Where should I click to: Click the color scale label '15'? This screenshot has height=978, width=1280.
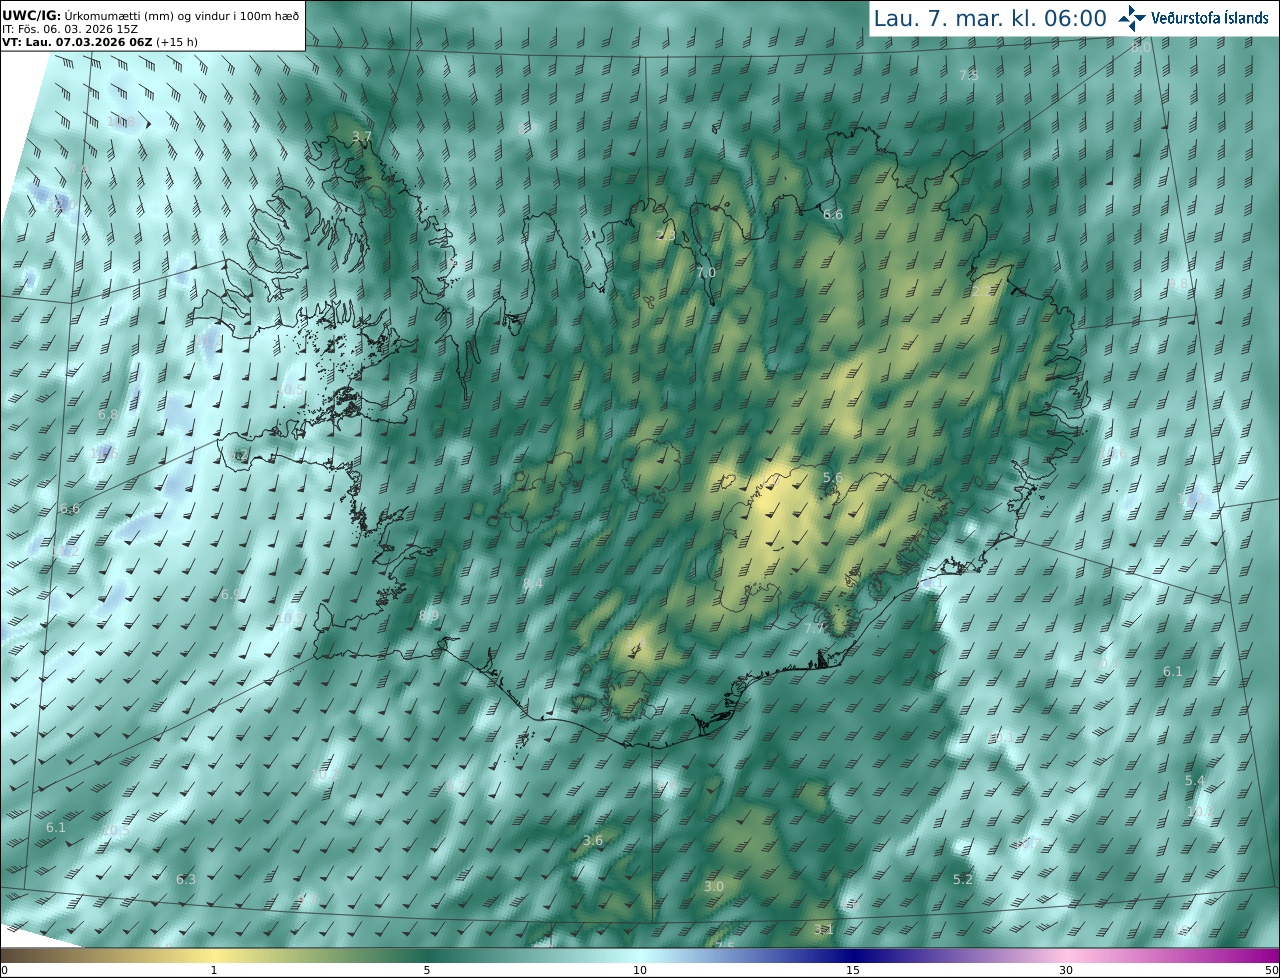pos(853,970)
